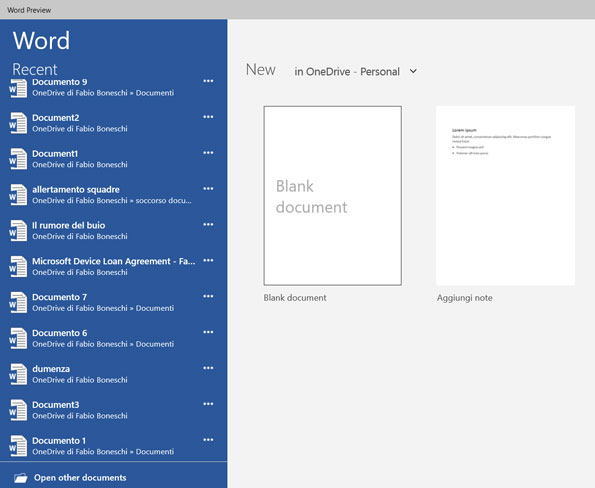Open recent file titled Document3
This screenshot has width=595, height=488.
tap(55, 405)
